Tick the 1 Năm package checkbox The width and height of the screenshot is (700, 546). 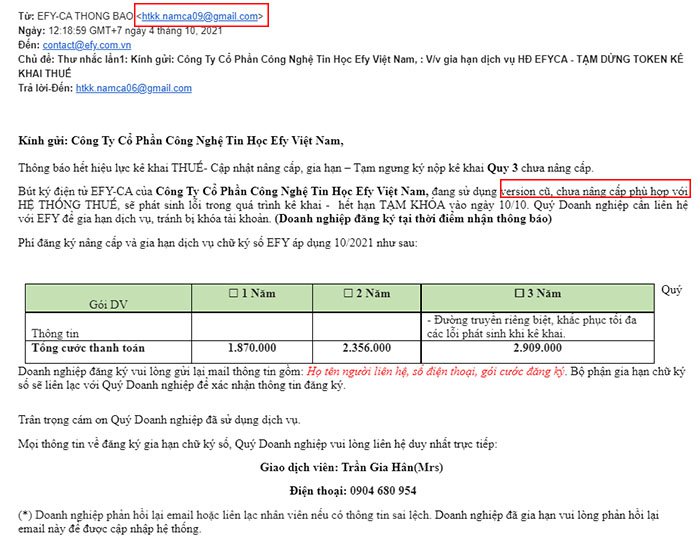[x=233, y=293]
